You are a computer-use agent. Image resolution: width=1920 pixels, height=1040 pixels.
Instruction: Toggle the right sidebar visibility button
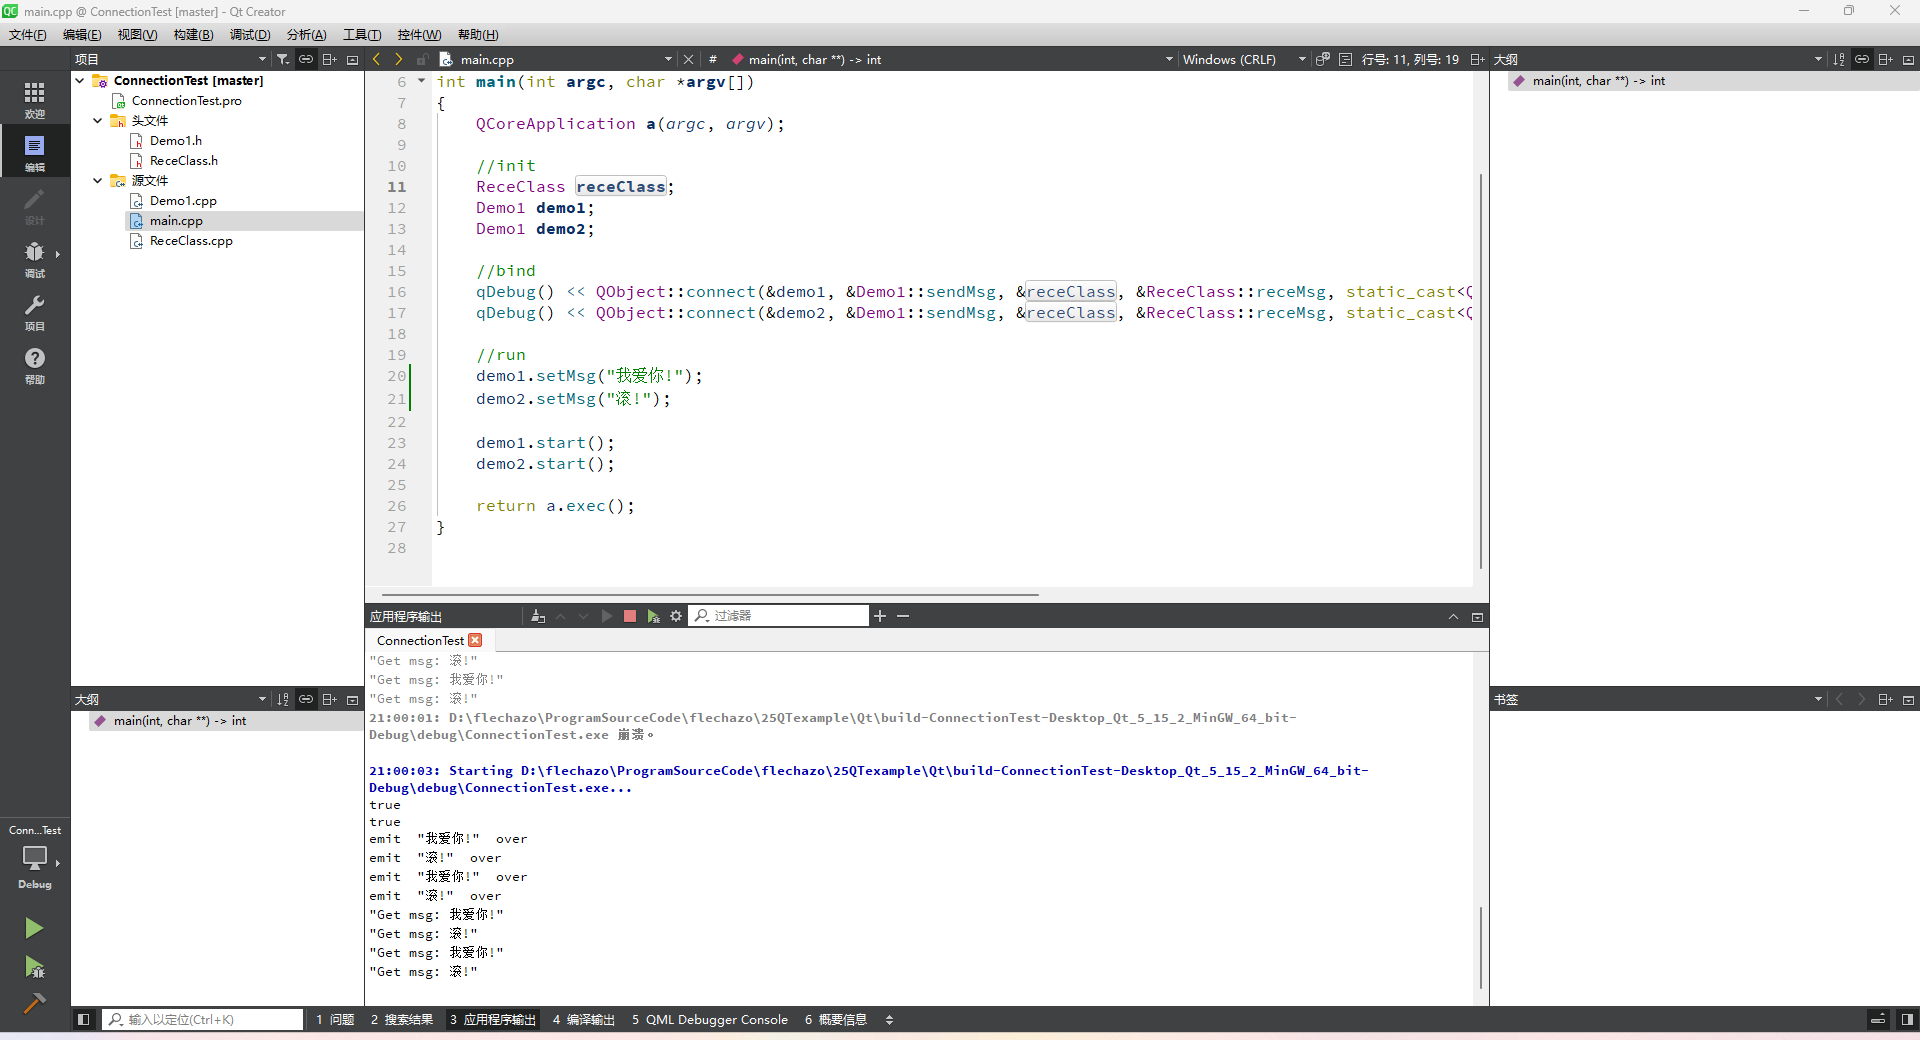[1907, 1019]
